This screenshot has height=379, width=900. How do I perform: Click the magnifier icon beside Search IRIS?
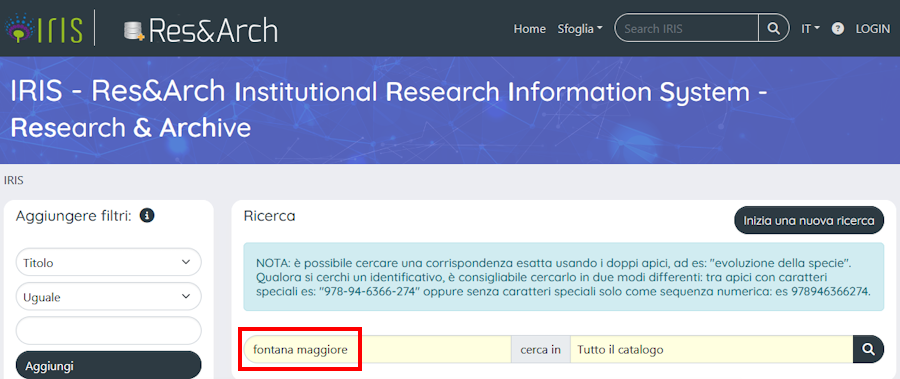[773, 28]
